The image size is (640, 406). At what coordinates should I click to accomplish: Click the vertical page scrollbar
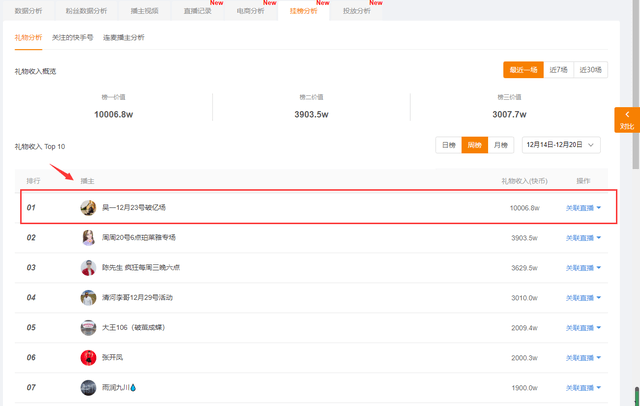tap(636, 84)
